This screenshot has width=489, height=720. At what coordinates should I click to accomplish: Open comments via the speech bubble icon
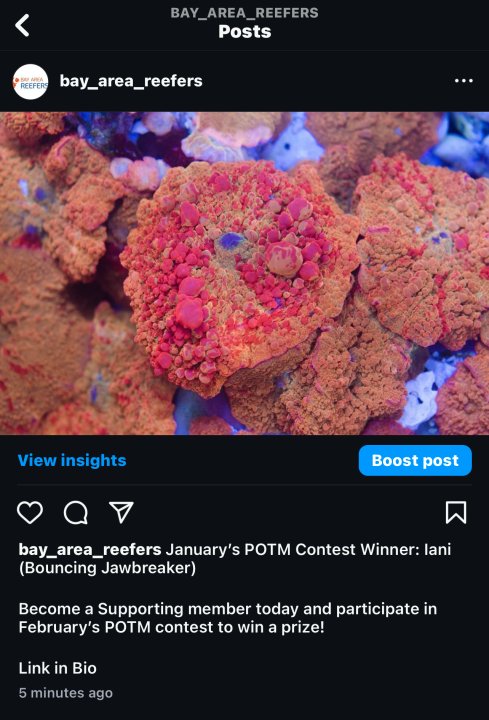(x=76, y=512)
